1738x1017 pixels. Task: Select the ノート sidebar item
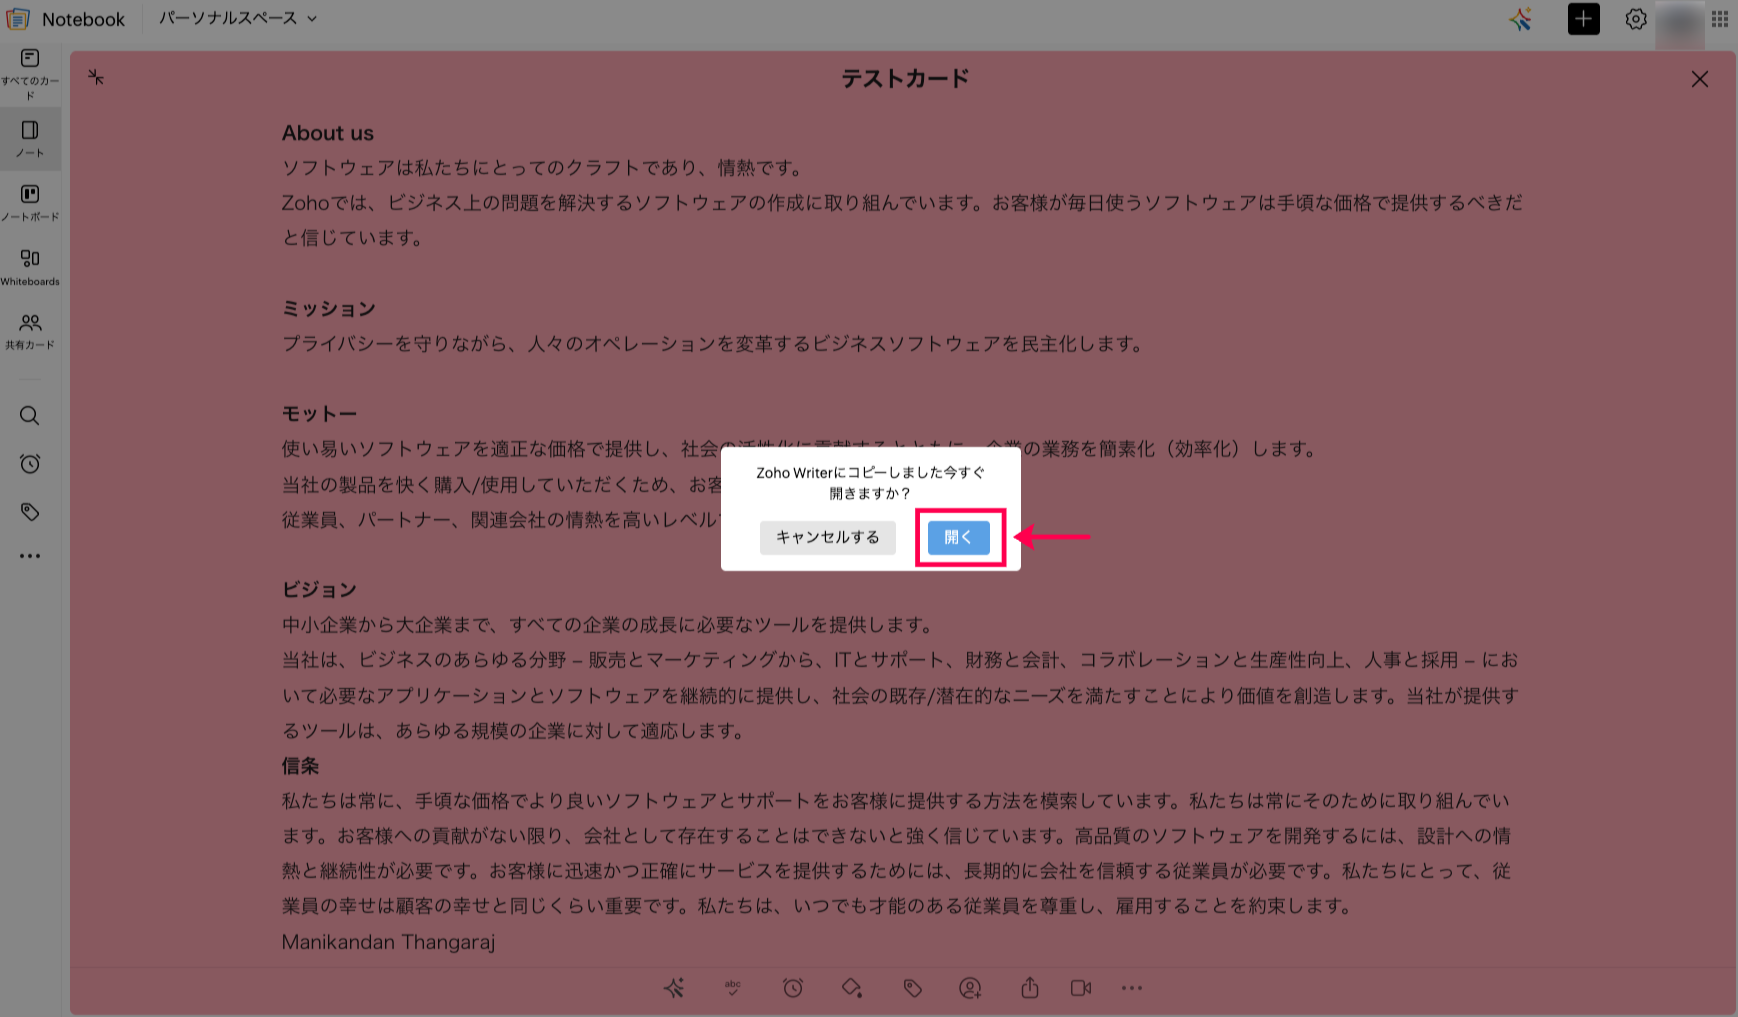(x=30, y=139)
